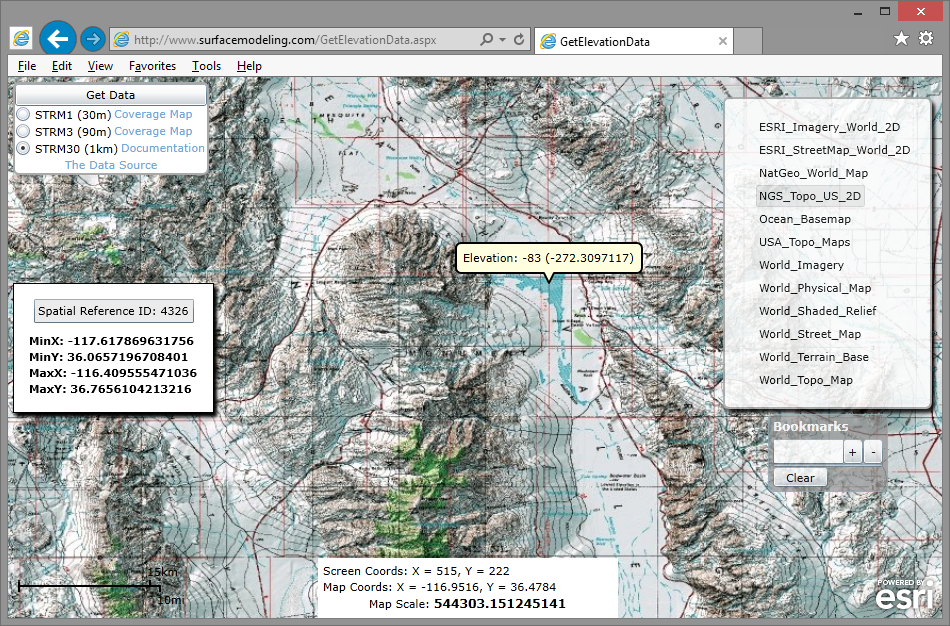This screenshot has height=626, width=950.
Task: Open the Edit menu
Action: point(62,65)
